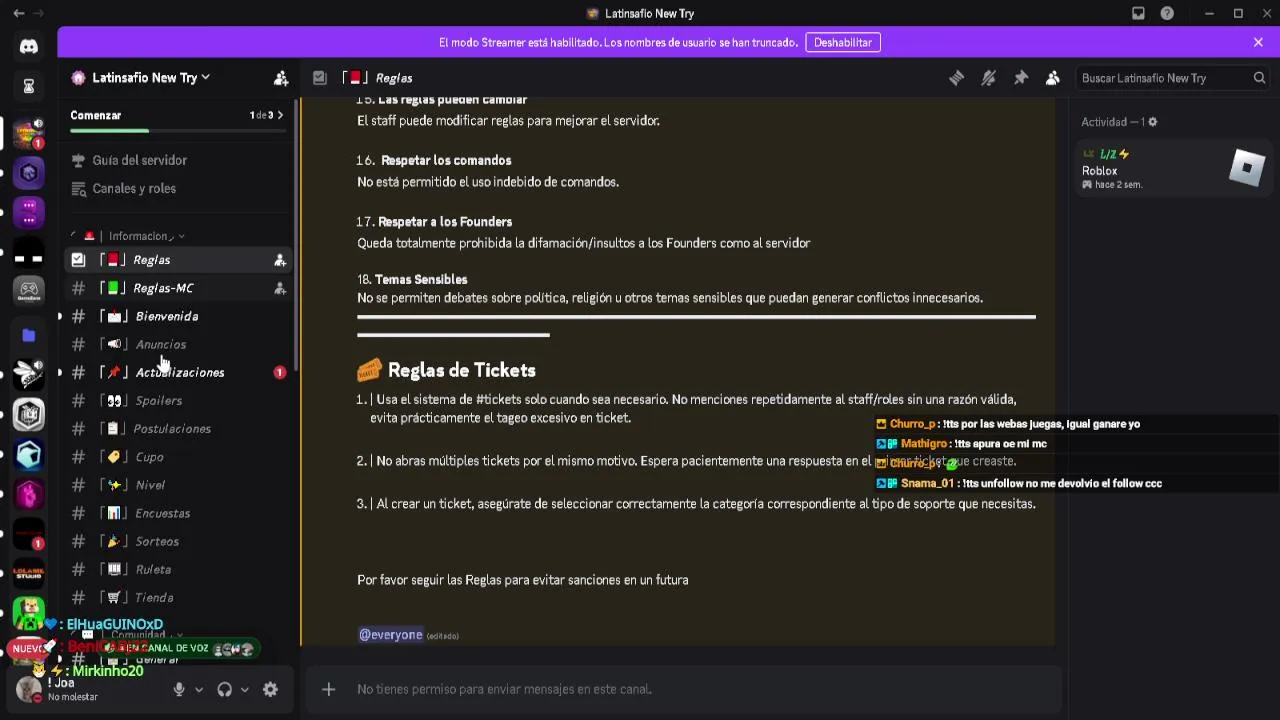Deafen with headphones icon

coord(225,689)
